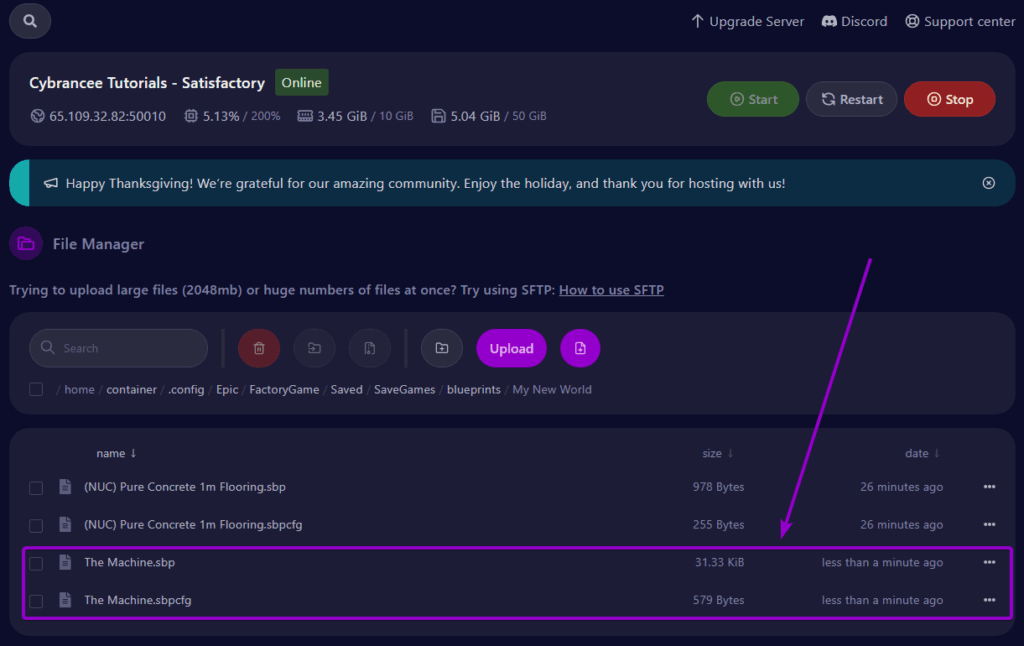This screenshot has width=1024, height=646.
Task: Check the select-all checkbox above the file list
Action: [x=36, y=389]
